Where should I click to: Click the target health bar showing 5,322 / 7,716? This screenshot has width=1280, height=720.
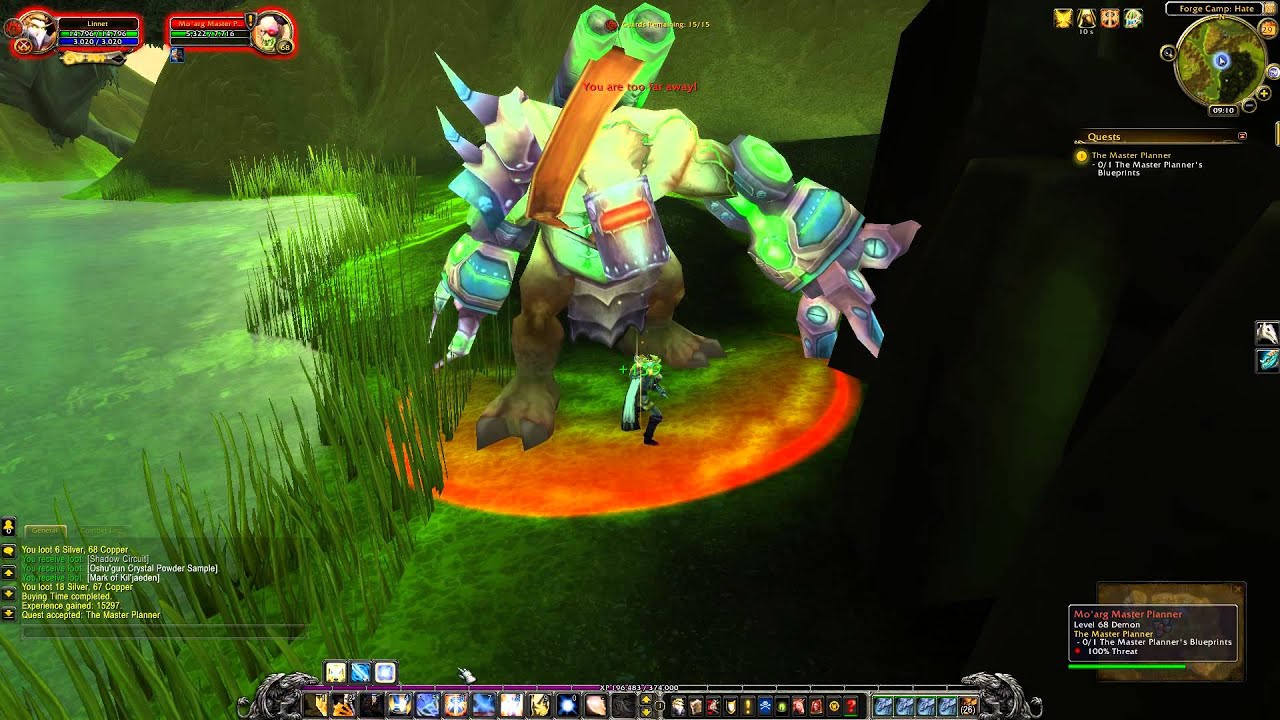point(210,34)
